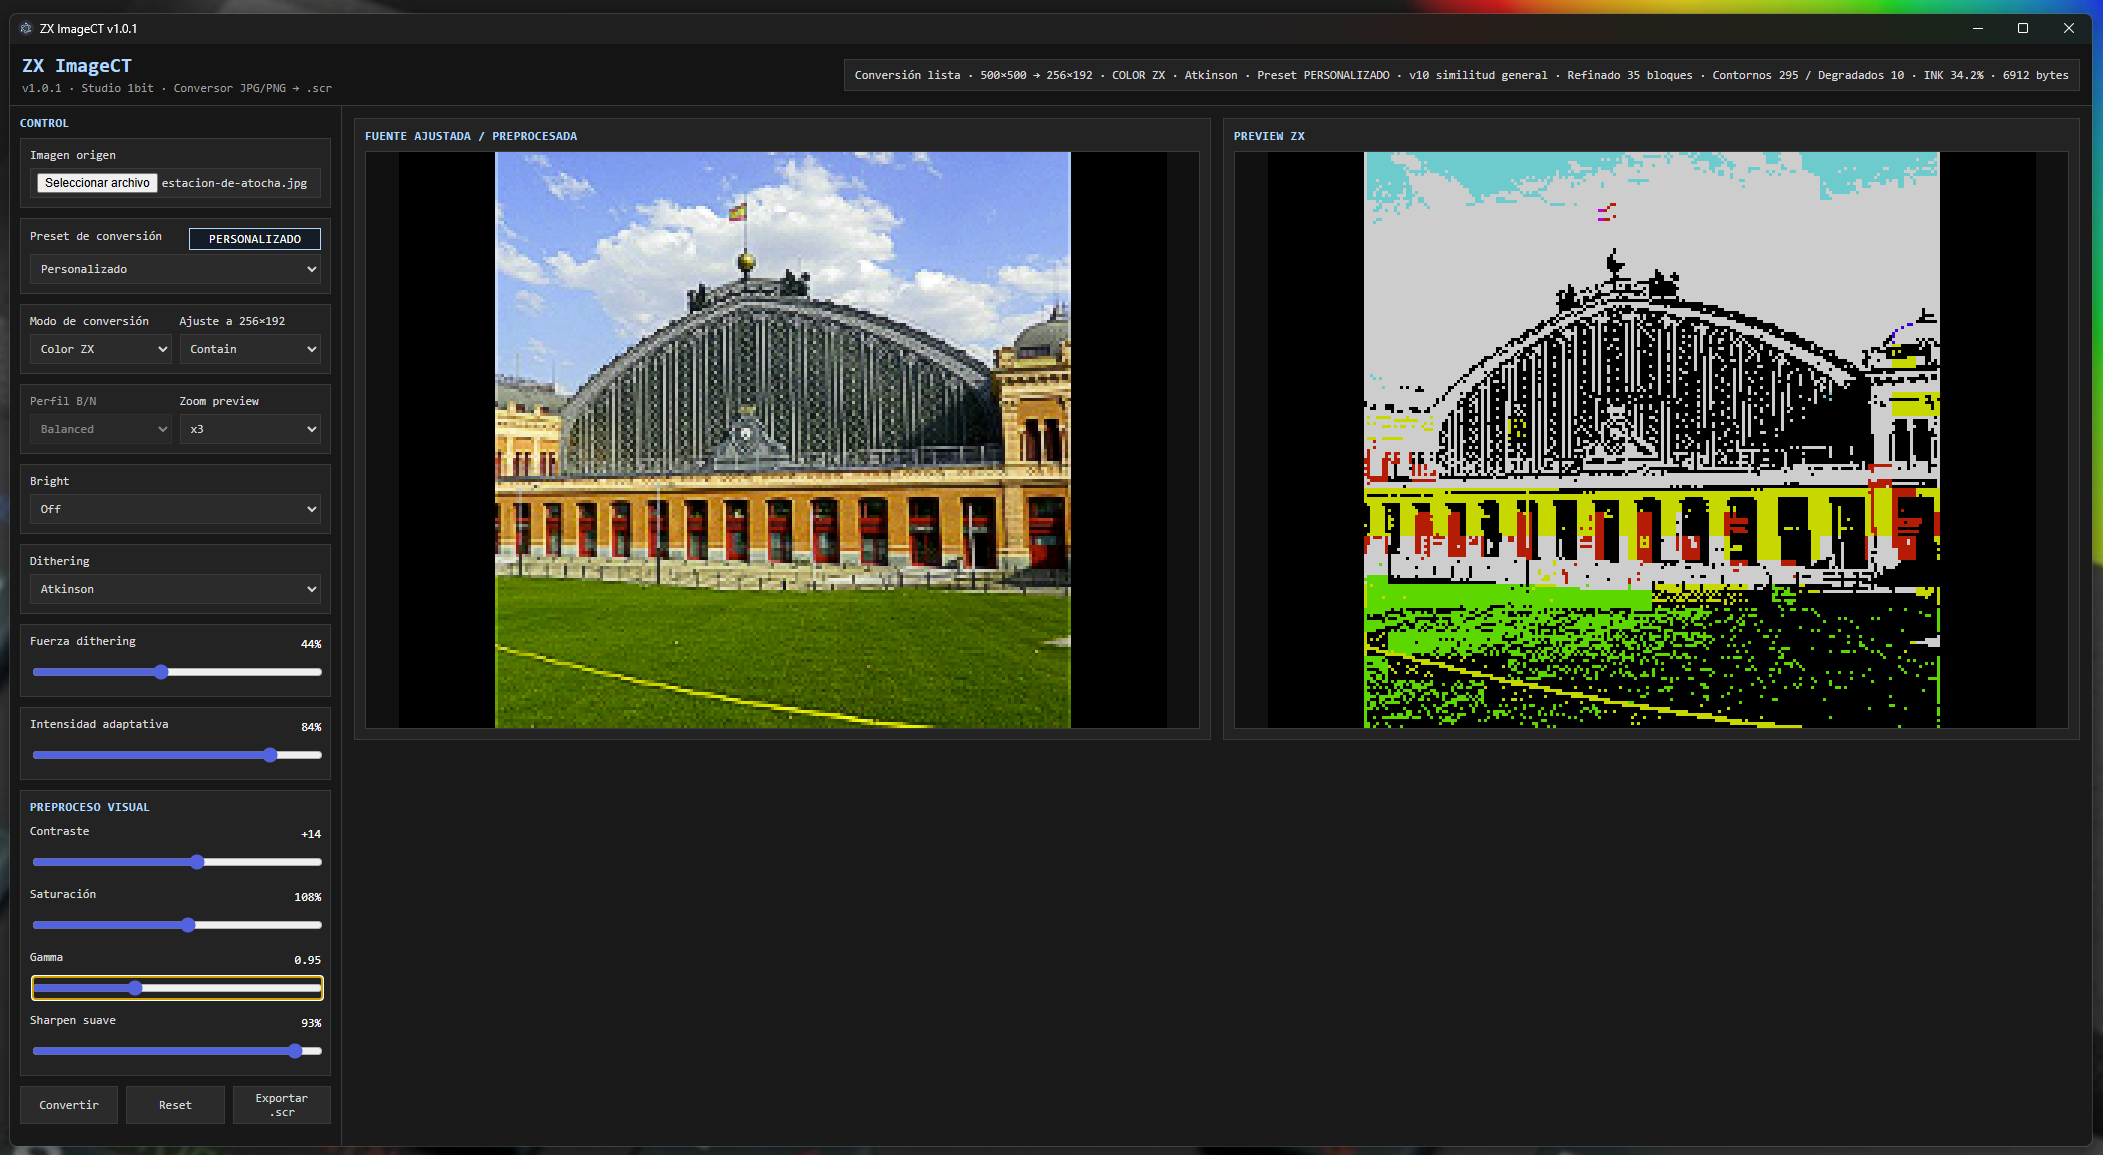Close the ZX ImageCT window
The width and height of the screenshot is (2103, 1155).
click(2069, 28)
